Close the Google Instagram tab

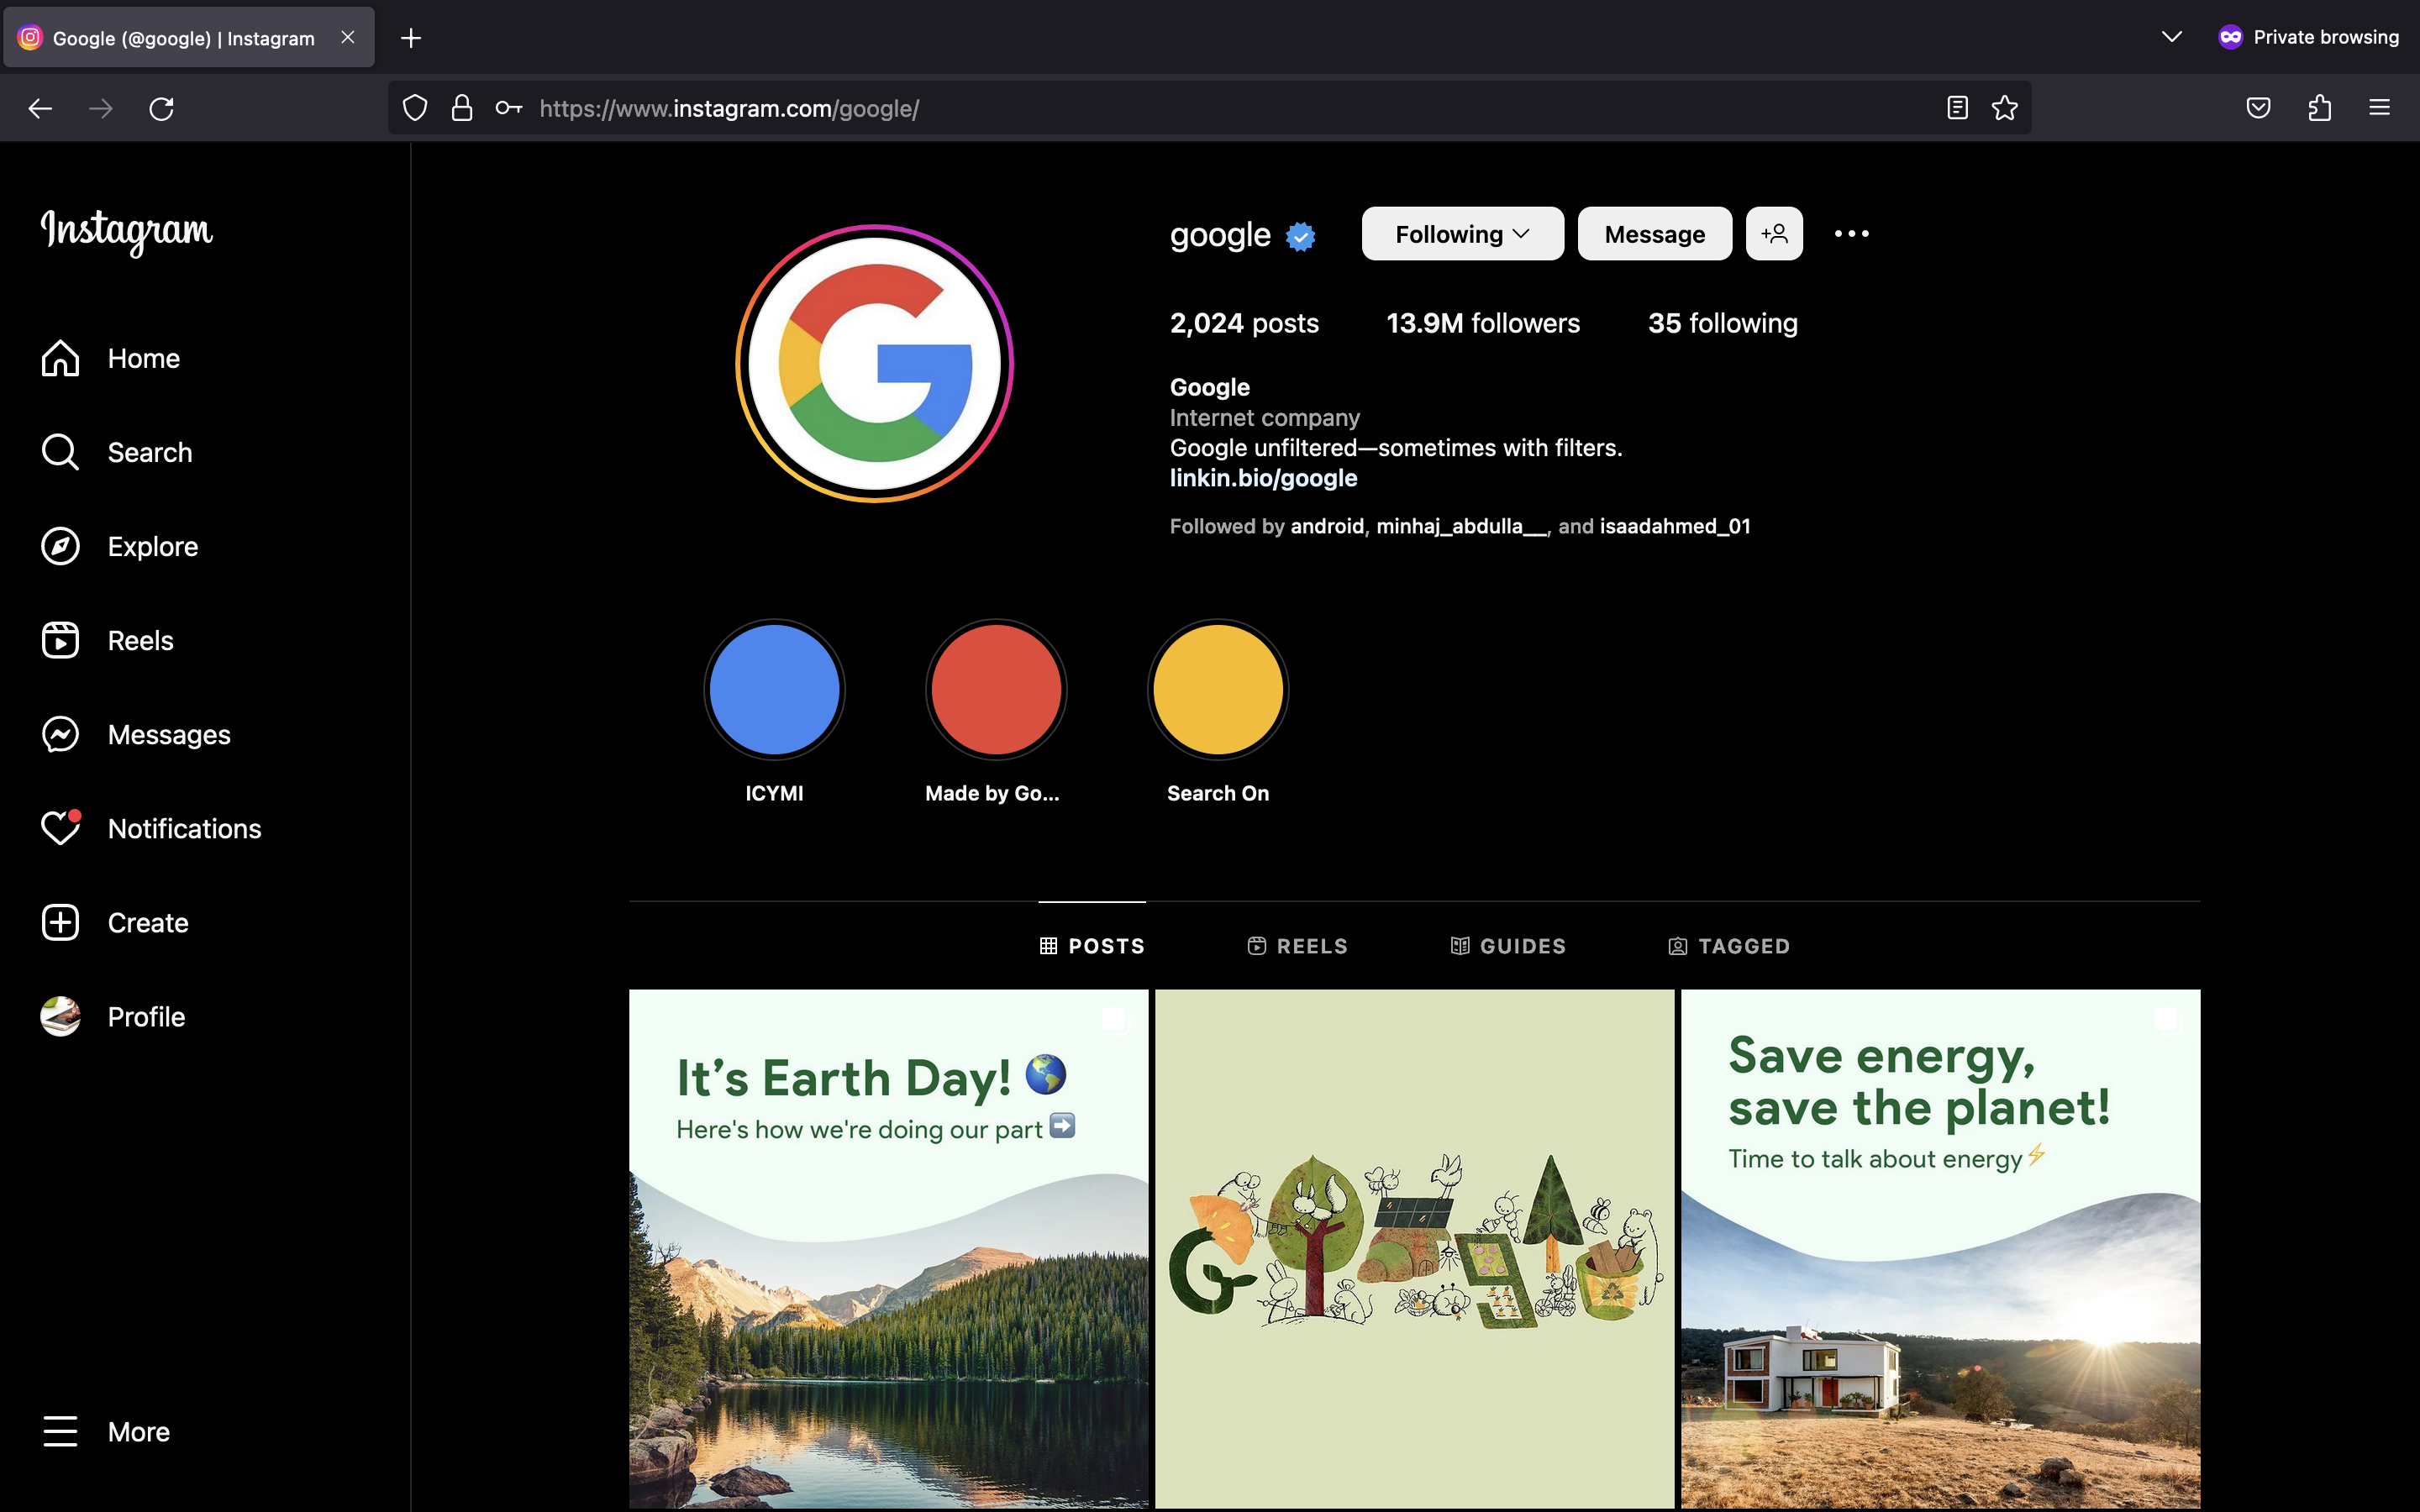(x=348, y=37)
